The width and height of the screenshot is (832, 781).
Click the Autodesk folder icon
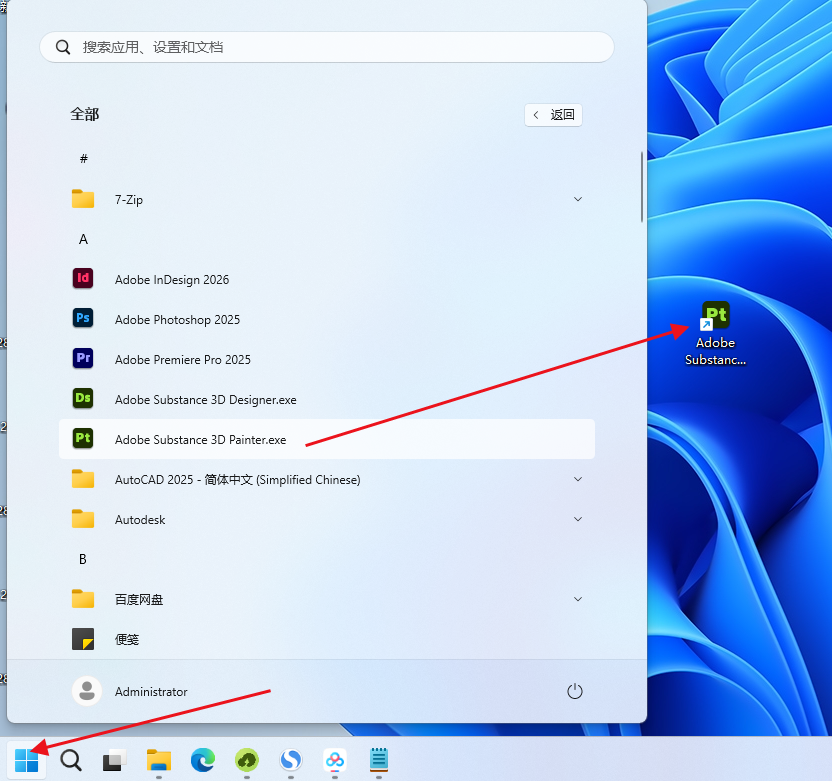click(83, 519)
